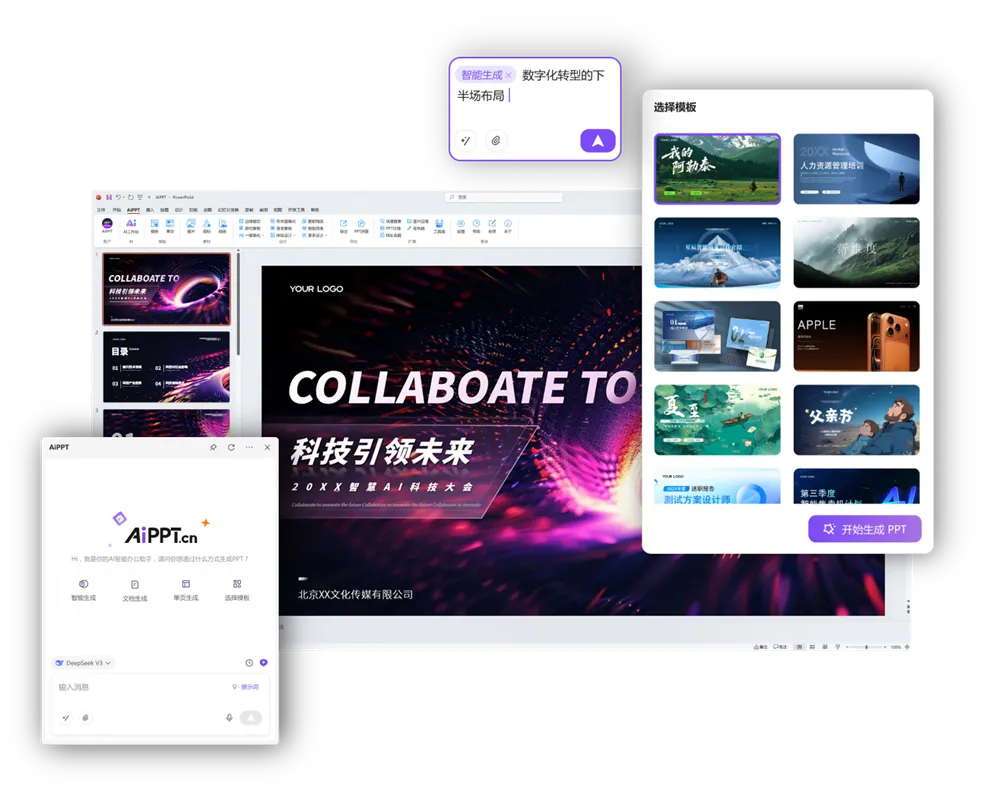Switch to the AiPPT ribbon tab
The width and height of the screenshot is (998, 791).
pos(133,209)
